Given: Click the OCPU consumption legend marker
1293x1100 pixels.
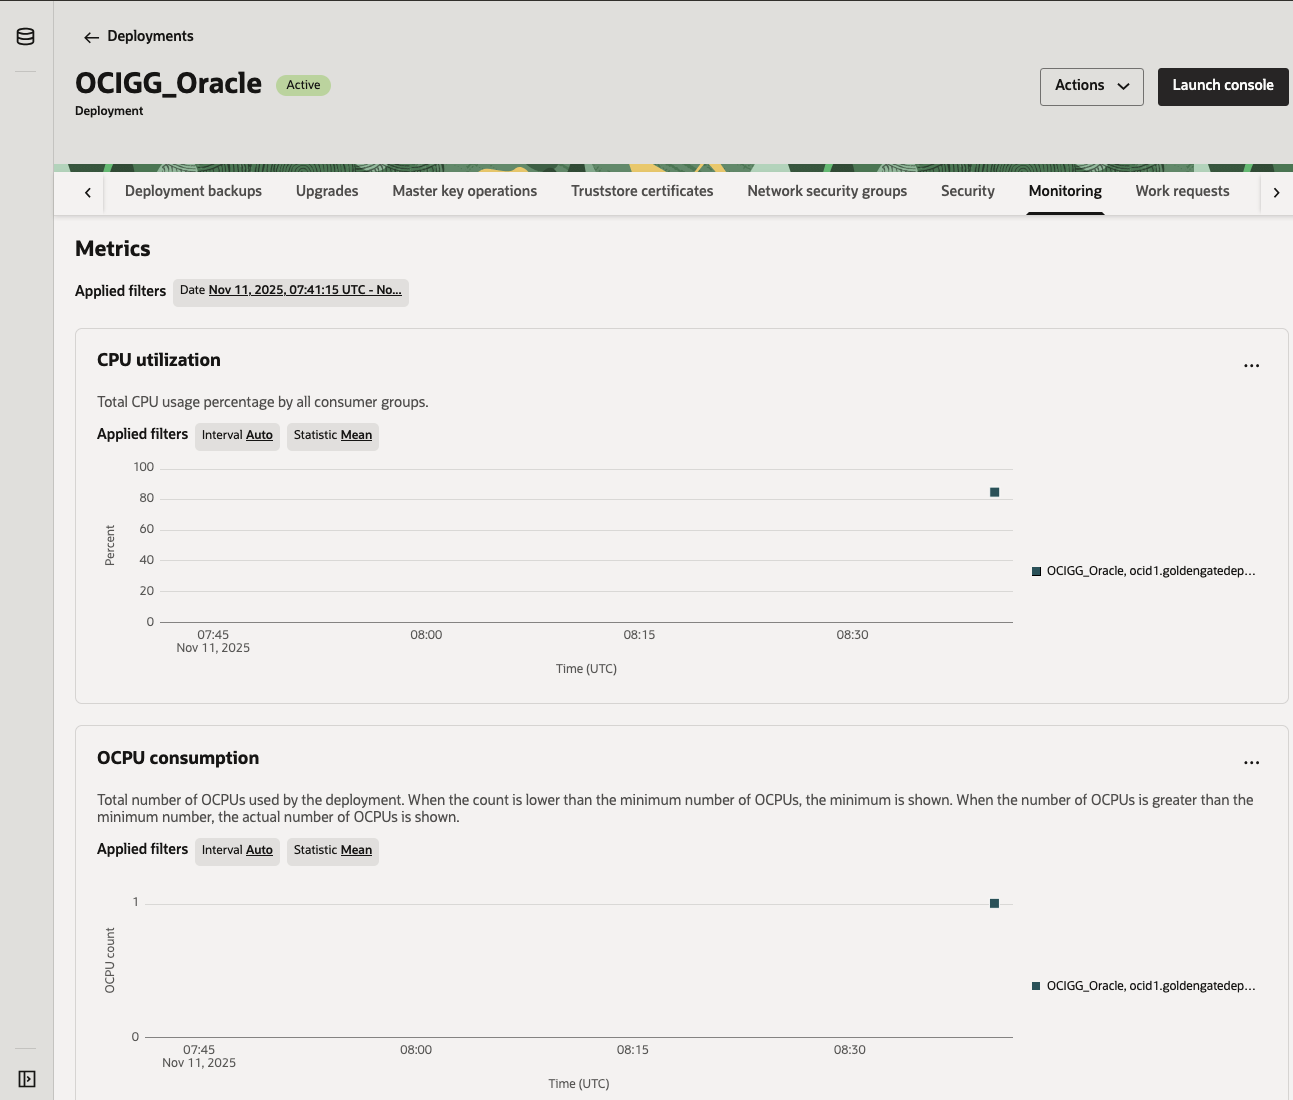Looking at the screenshot, I should pos(1036,985).
